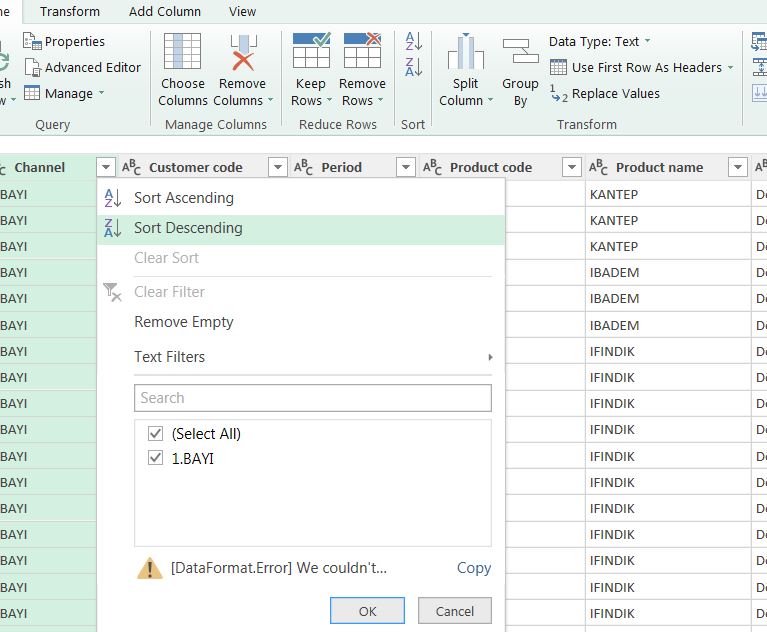Expand Use First Row As Headers arrow
Viewport: 767px width, 632px height.
click(730, 68)
